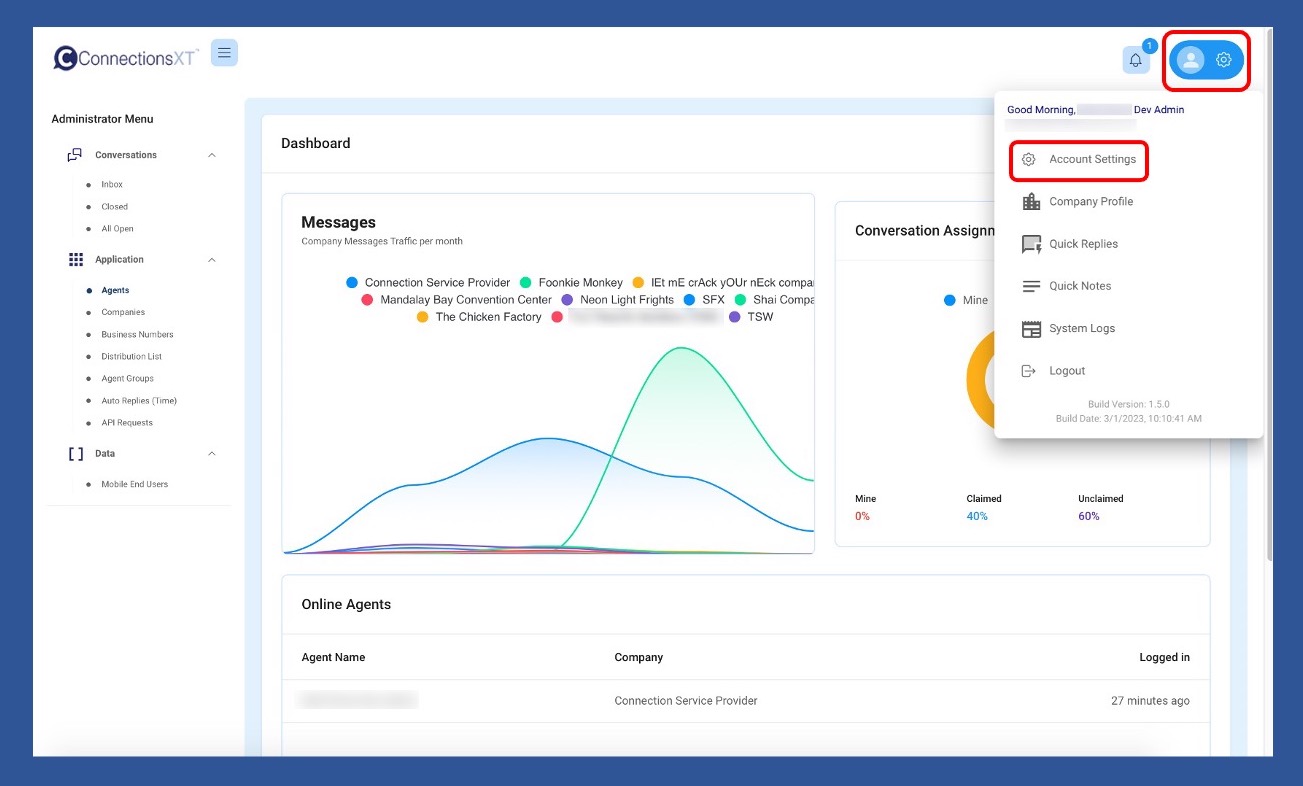Viewport: 1303px width, 786px height.
Task: Collapse the Application menu section
Action: tap(211, 260)
